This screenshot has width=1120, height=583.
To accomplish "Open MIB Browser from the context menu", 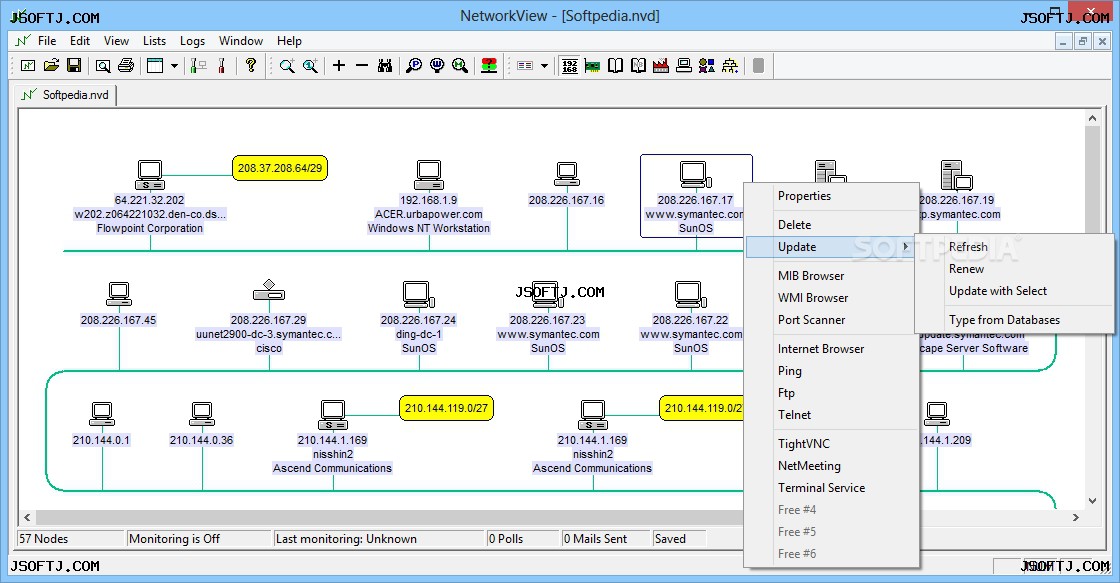I will pyautogui.click(x=831, y=275).
